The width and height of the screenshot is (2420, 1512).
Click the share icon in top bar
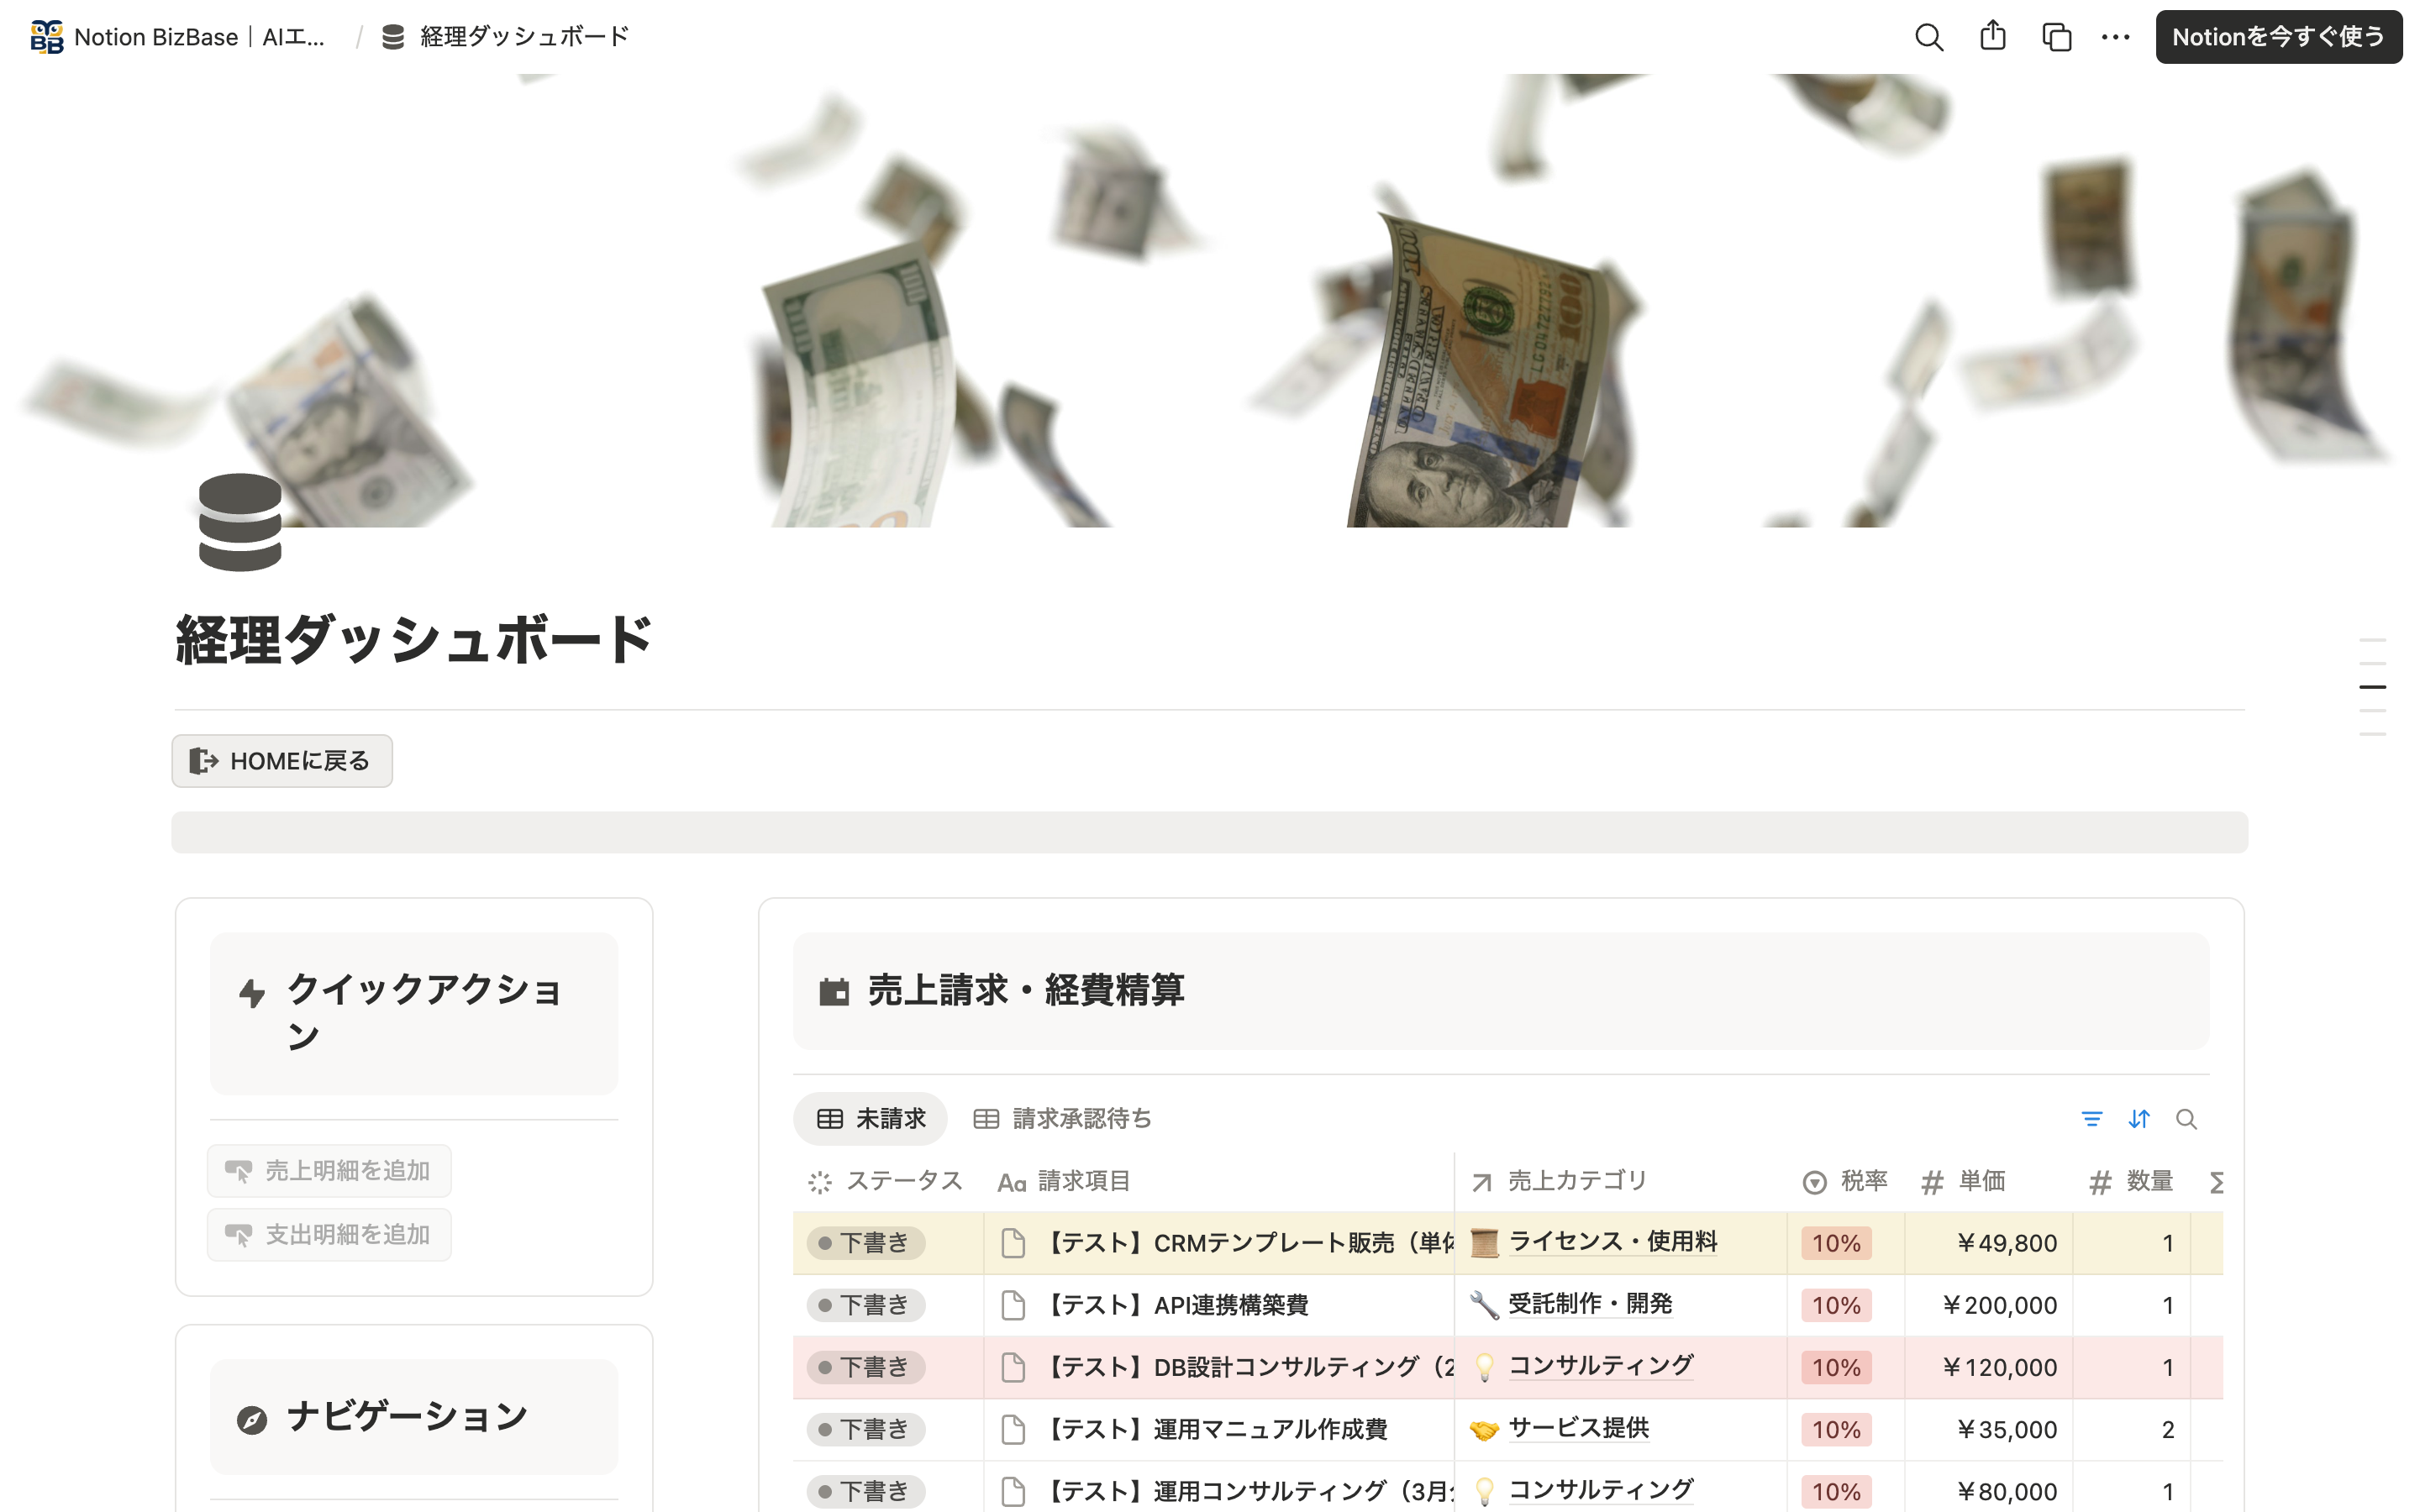(x=1993, y=36)
